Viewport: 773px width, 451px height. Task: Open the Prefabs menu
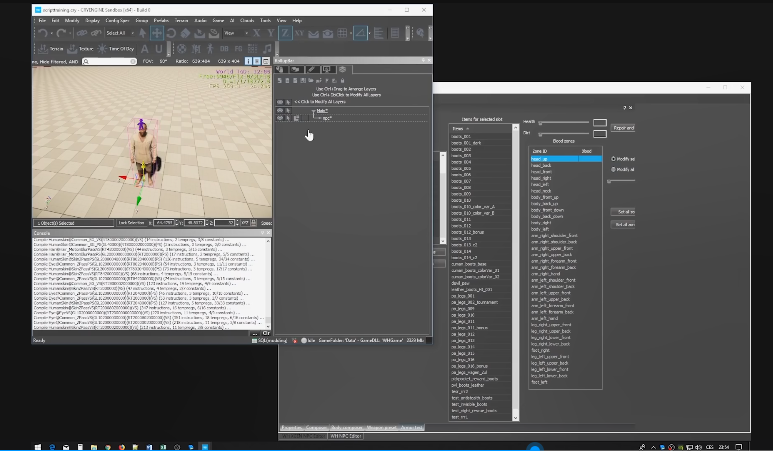[x=161, y=20]
